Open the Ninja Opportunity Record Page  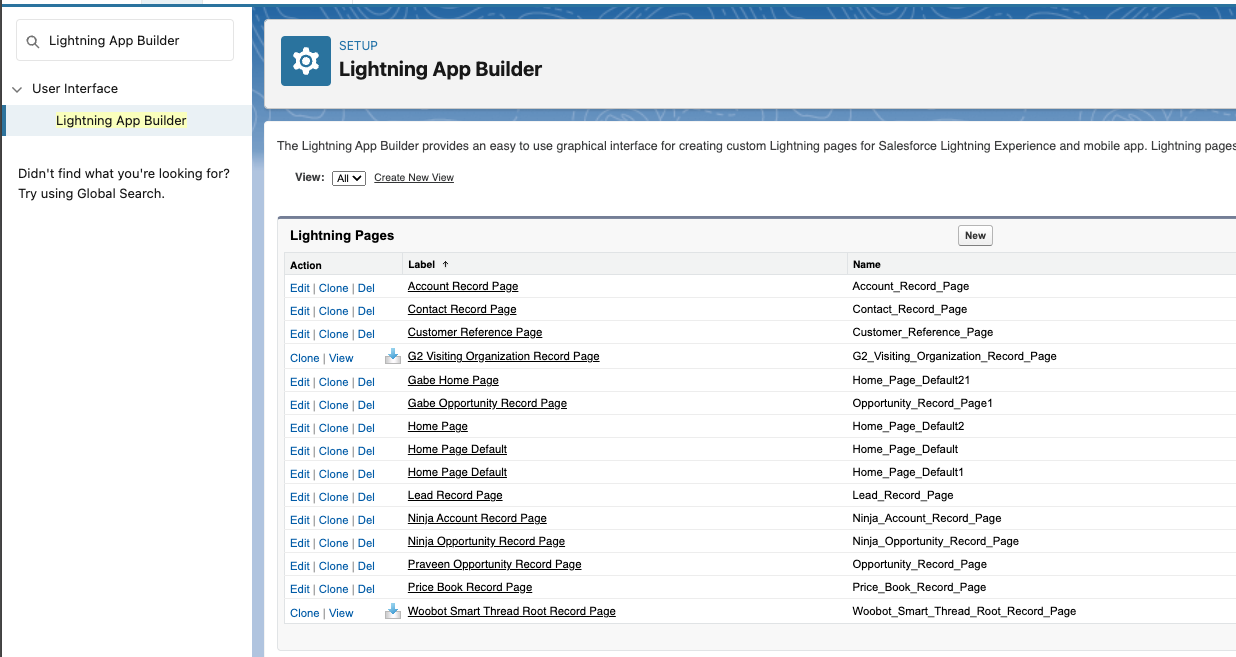click(485, 541)
